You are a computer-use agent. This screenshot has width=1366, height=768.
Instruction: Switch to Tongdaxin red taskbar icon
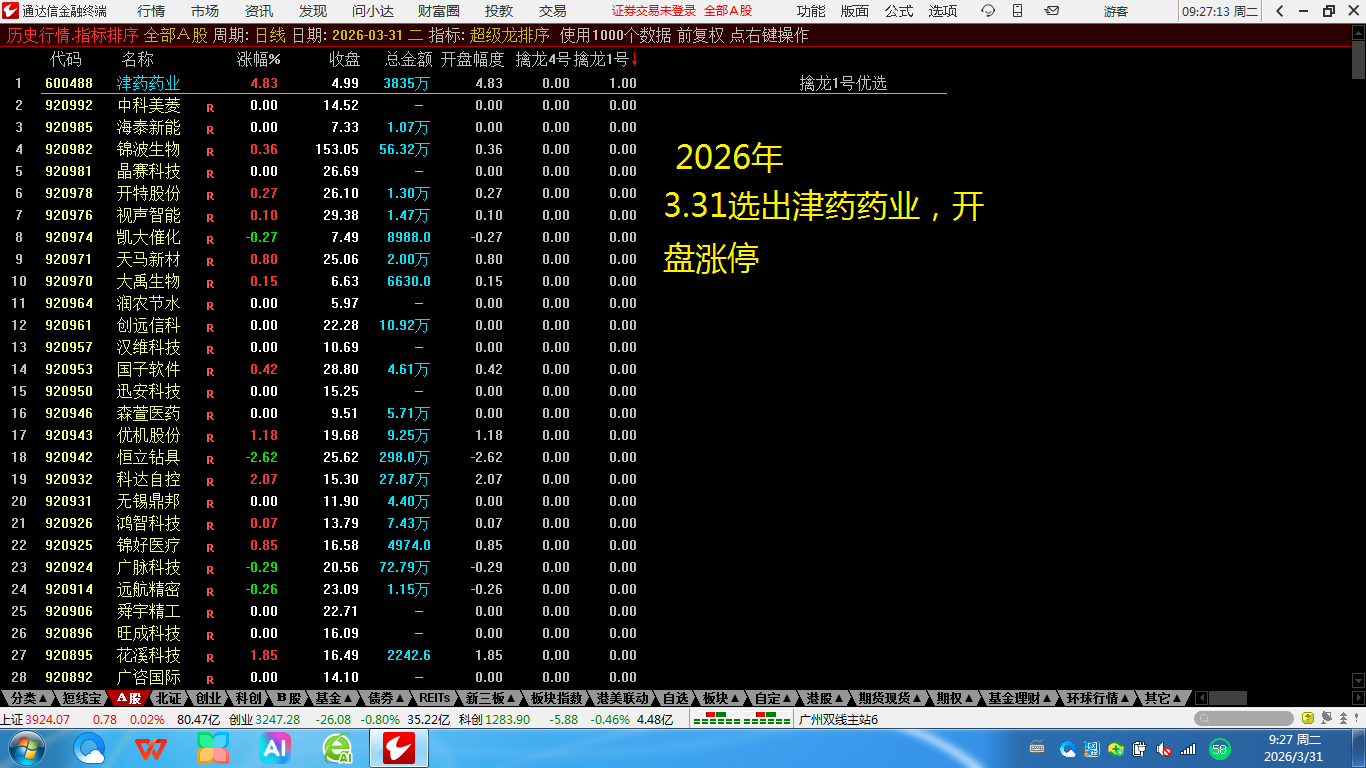coord(399,748)
